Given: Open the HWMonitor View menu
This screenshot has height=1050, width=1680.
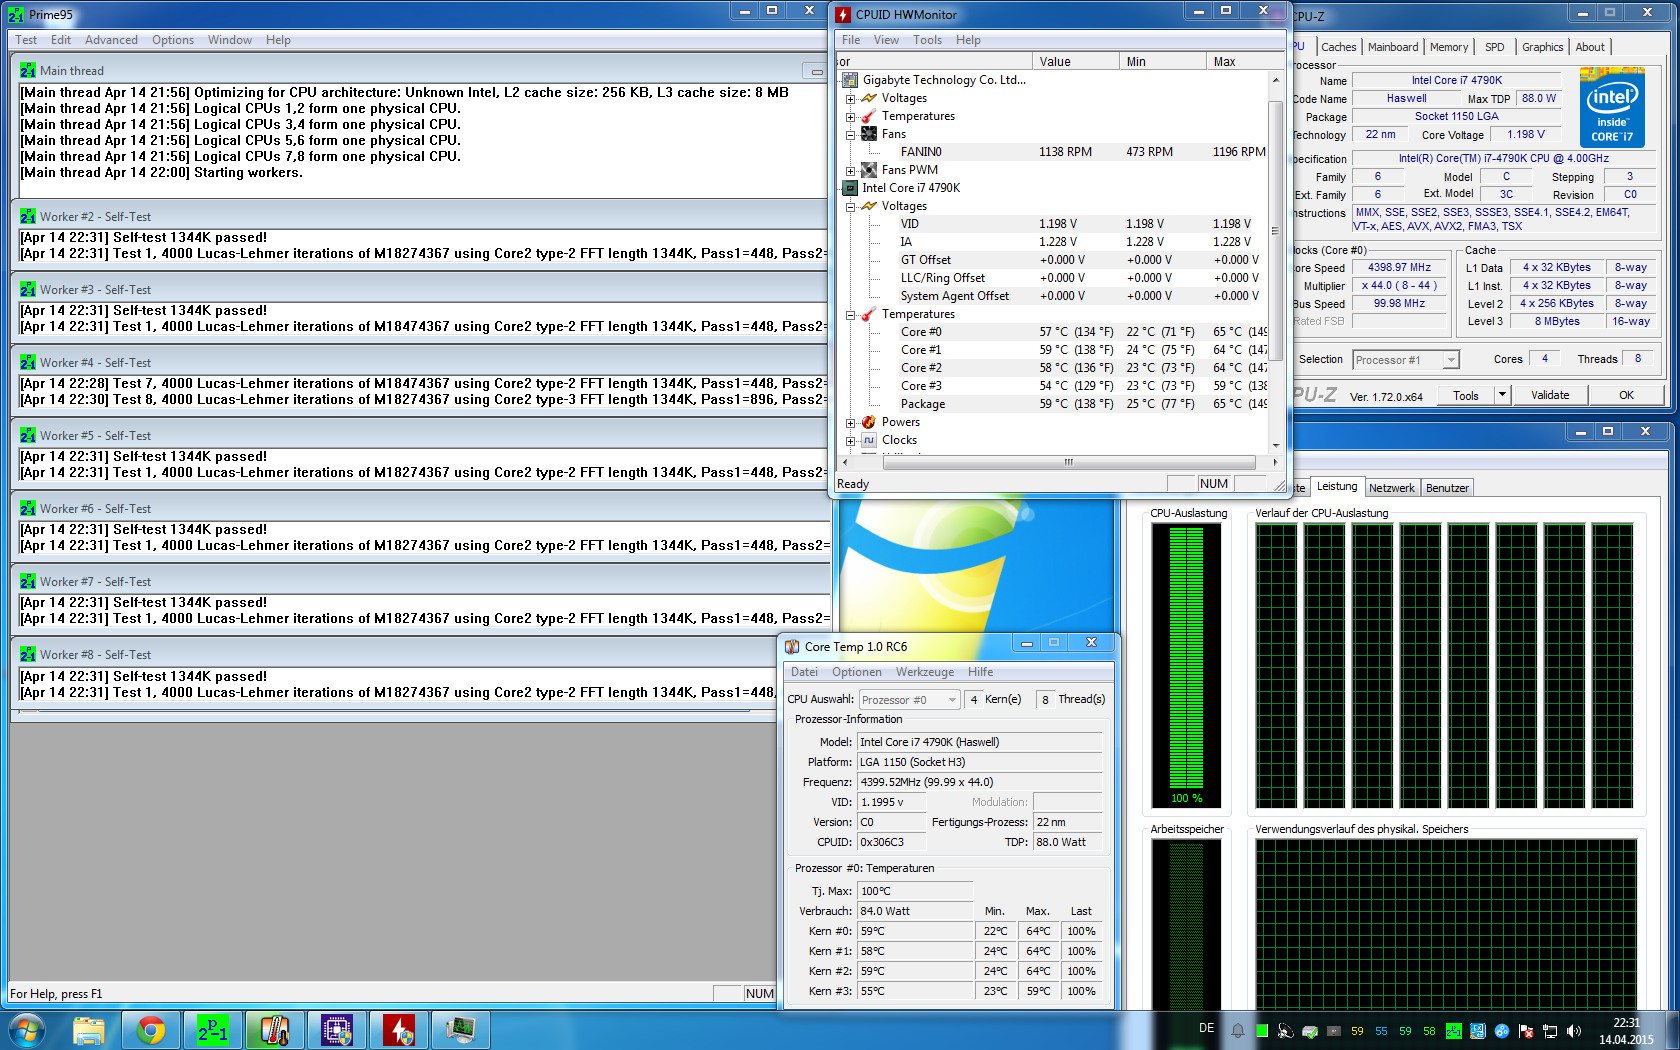Looking at the screenshot, I should click(x=886, y=40).
